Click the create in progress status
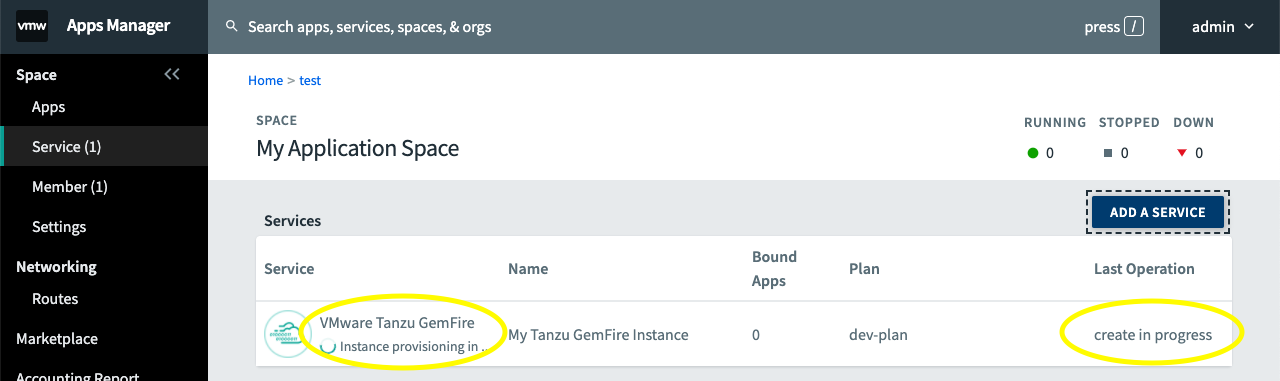Image resolution: width=1280 pixels, height=381 pixels. tap(1153, 334)
